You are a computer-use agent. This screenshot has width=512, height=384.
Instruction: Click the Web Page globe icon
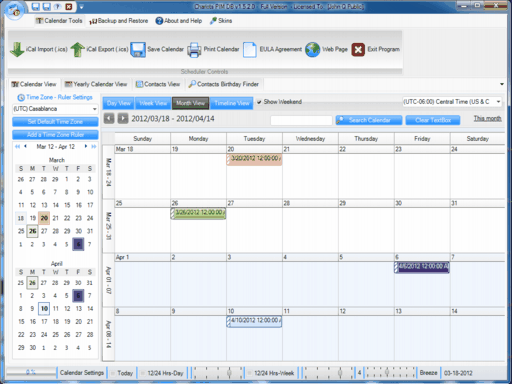[312, 50]
